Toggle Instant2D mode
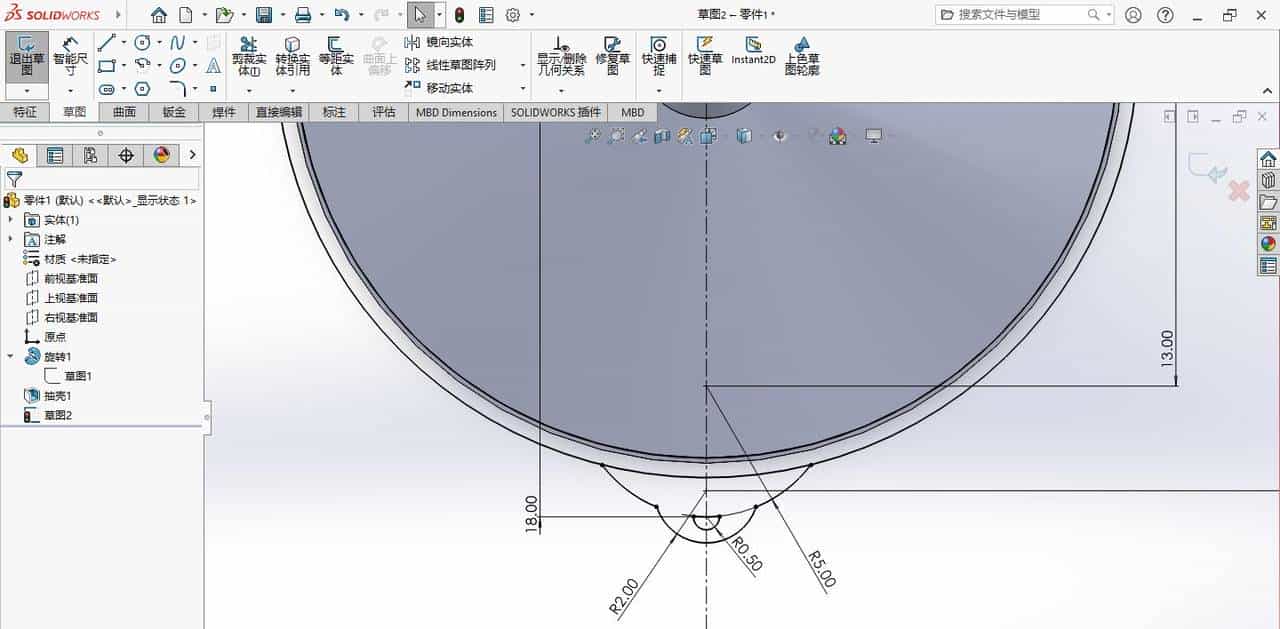Viewport: 1280px width, 629px height. [x=753, y=50]
